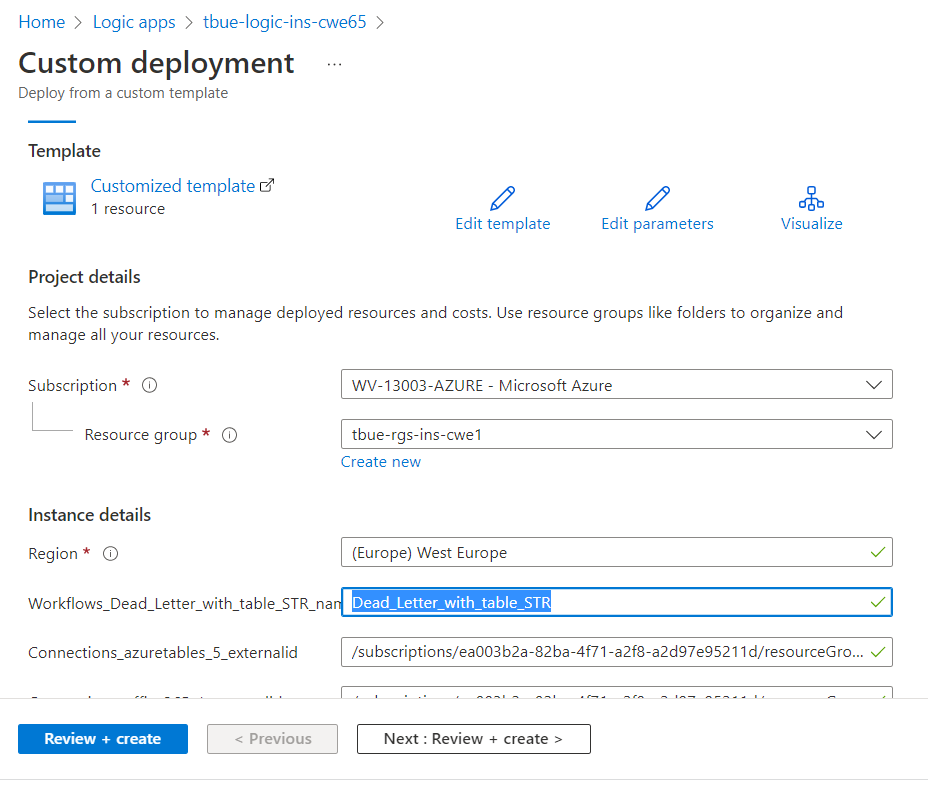The width and height of the screenshot is (928, 785).
Task: Focus the Workflows_Dead_Letter_with_table_STR name input
Action: (617, 602)
